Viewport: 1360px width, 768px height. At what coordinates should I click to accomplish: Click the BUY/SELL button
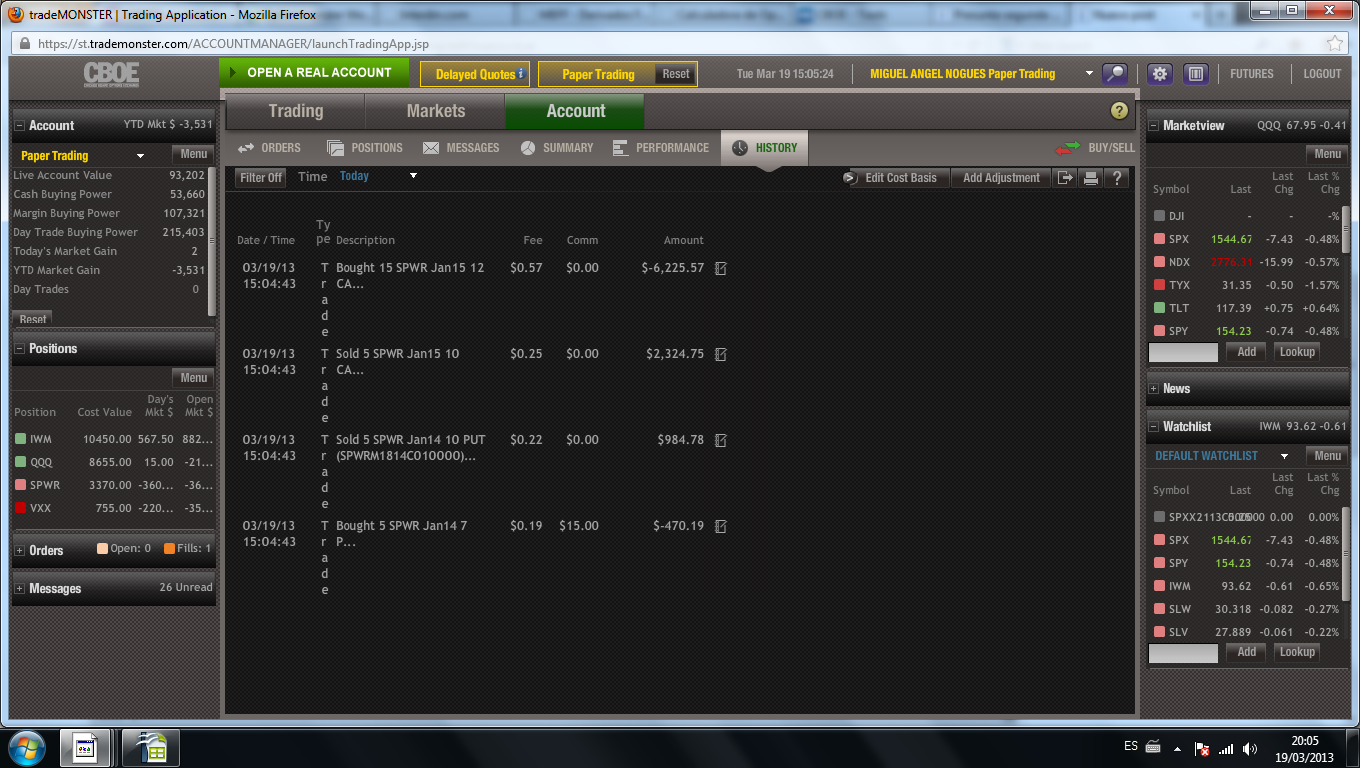pyautogui.click(x=1096, y=148)
